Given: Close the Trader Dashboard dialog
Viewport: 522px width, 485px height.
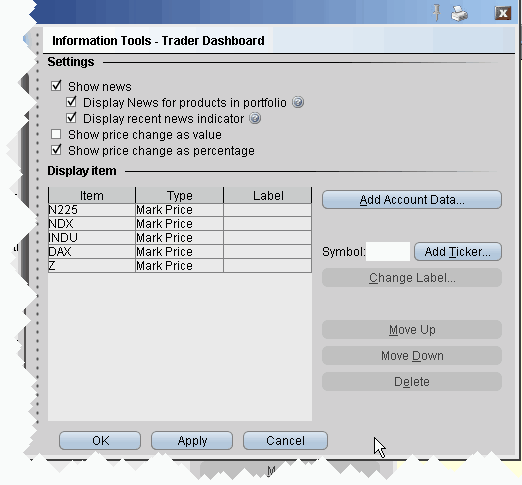Looking at the screenshot, I should tap(503, 13).
